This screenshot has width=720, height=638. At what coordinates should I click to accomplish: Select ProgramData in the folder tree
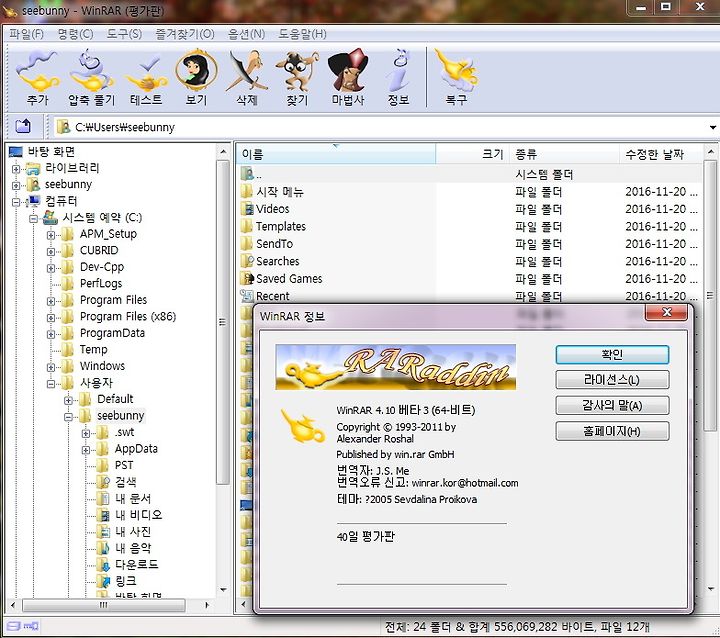[x=112, y=333]
